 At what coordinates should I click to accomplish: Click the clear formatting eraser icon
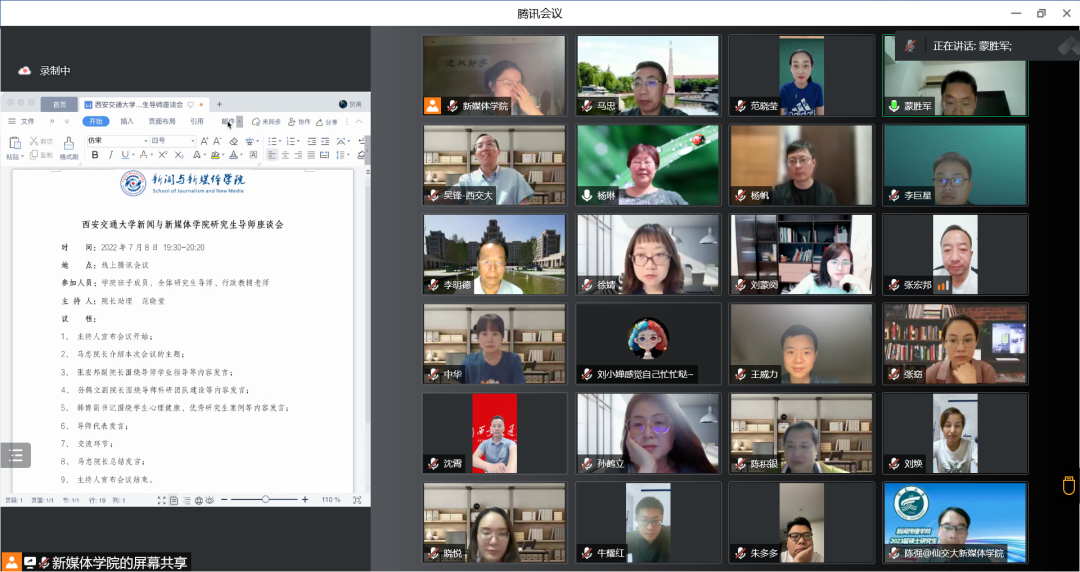point(234,141)
